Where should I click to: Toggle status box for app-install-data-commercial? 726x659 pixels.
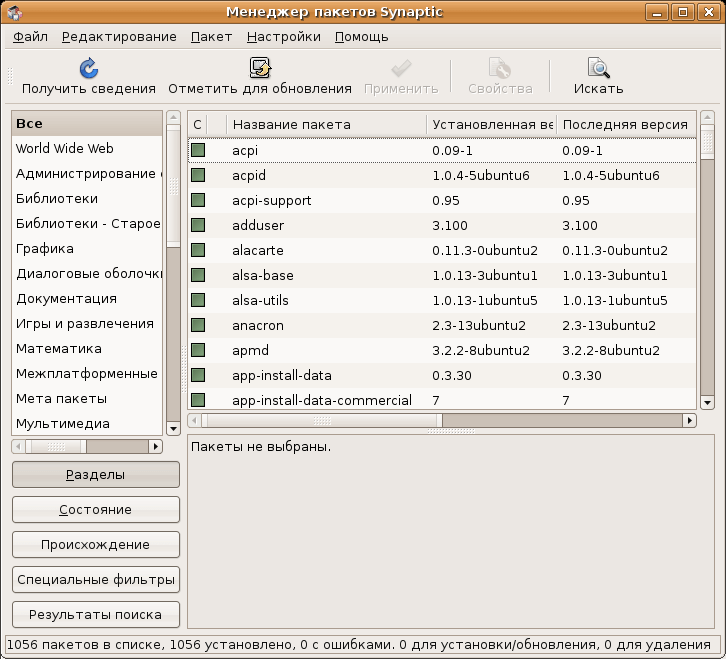tap(198, 400)
